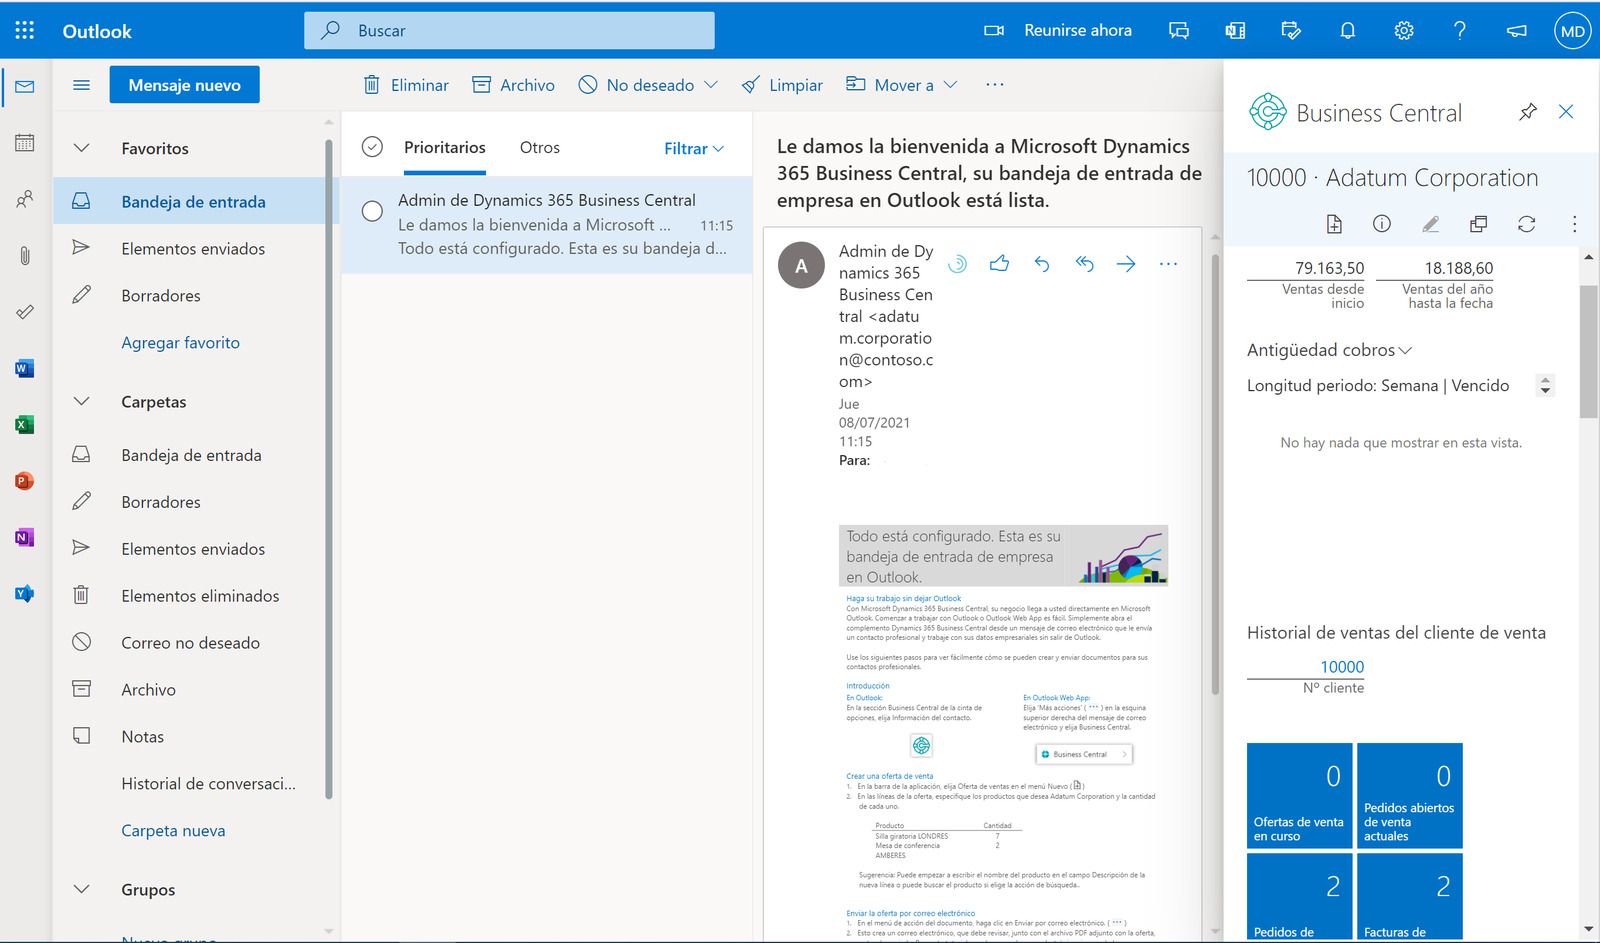This screenshot has width=1600, height=943.
Task: Open Correo no deseado folder
Action: coord(190,643)
